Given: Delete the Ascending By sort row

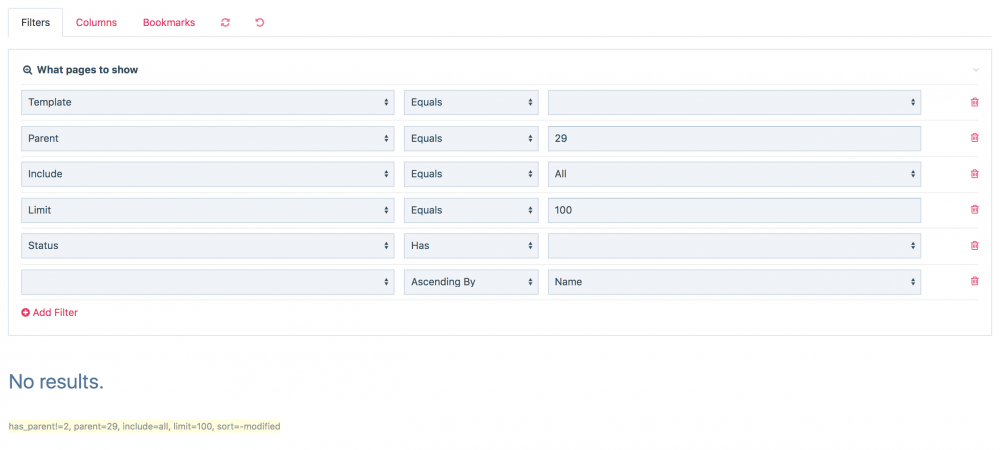Looking at the screenshot, I should 974,282.
